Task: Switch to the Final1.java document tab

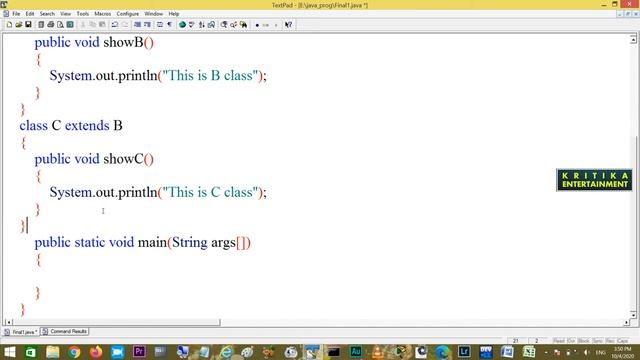Action: click(21, 332)
